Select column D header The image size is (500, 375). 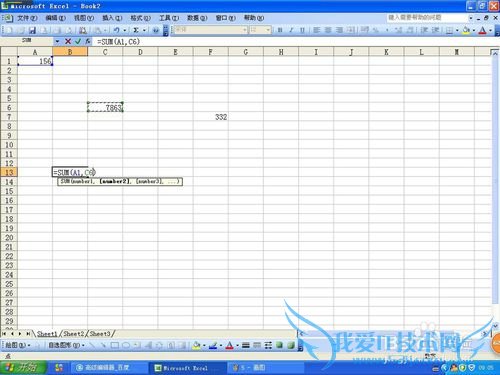[x=140, y=52]
